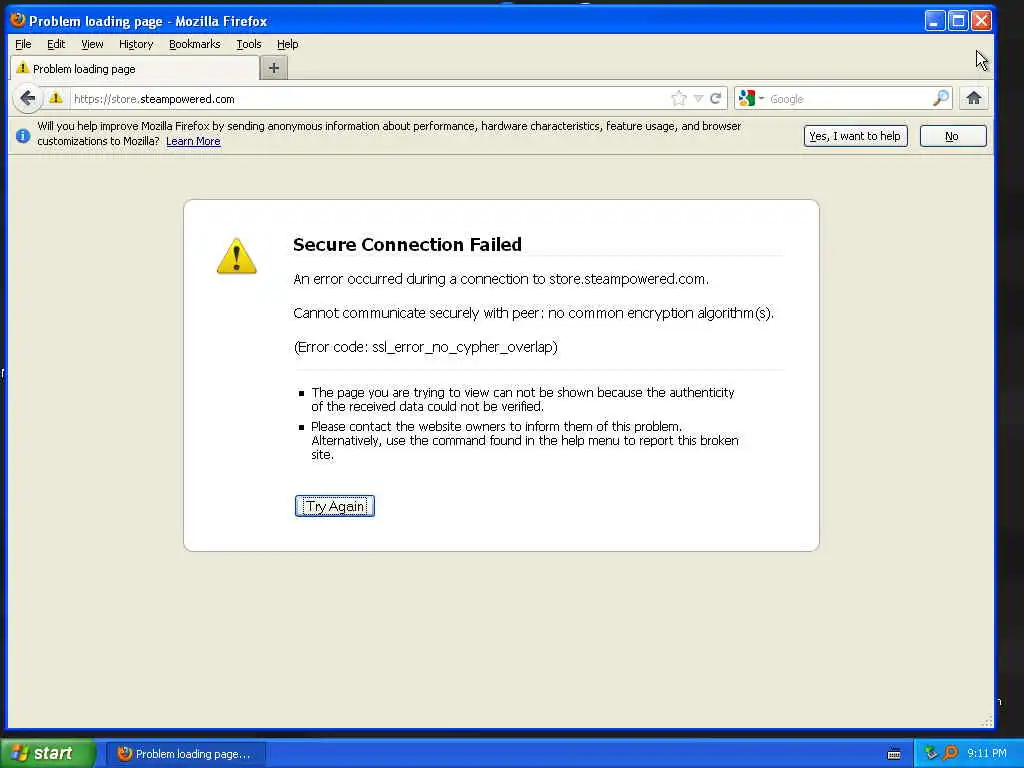The image size is (1024, 768).
Task: Click the blue info icon in the notification bar
Action: (x=23, y=135)
